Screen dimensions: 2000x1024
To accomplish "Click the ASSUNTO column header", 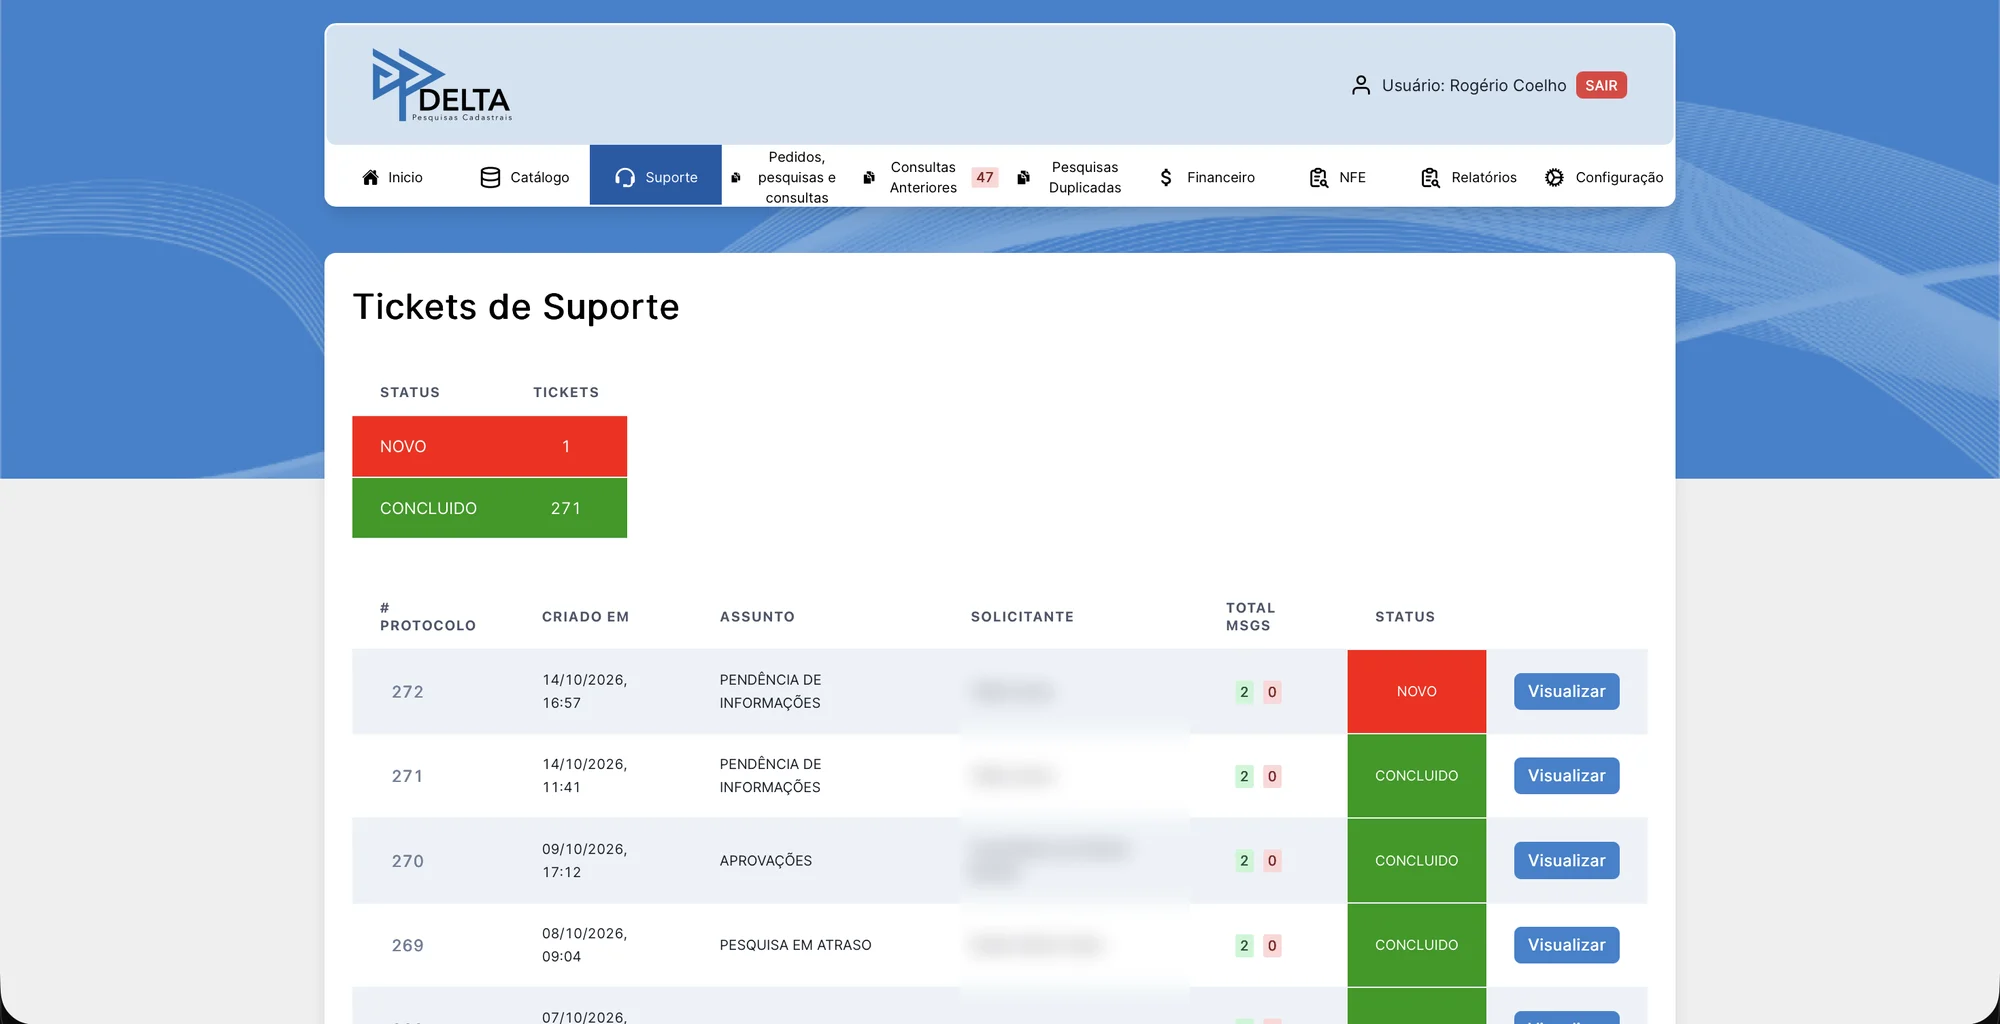I will point(757,617).
